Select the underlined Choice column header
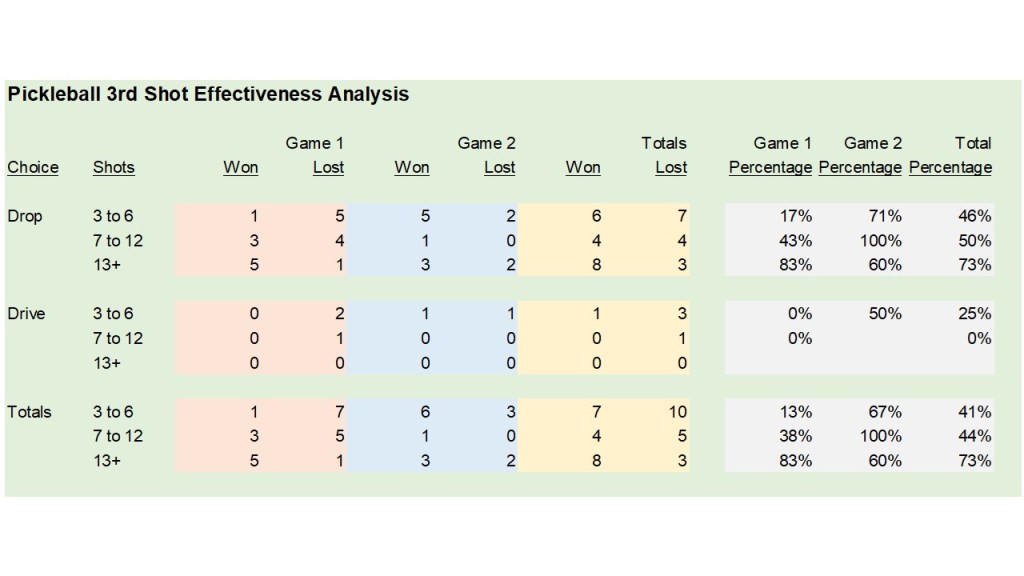Screen dimensions: 1024x576 point(33,167)
